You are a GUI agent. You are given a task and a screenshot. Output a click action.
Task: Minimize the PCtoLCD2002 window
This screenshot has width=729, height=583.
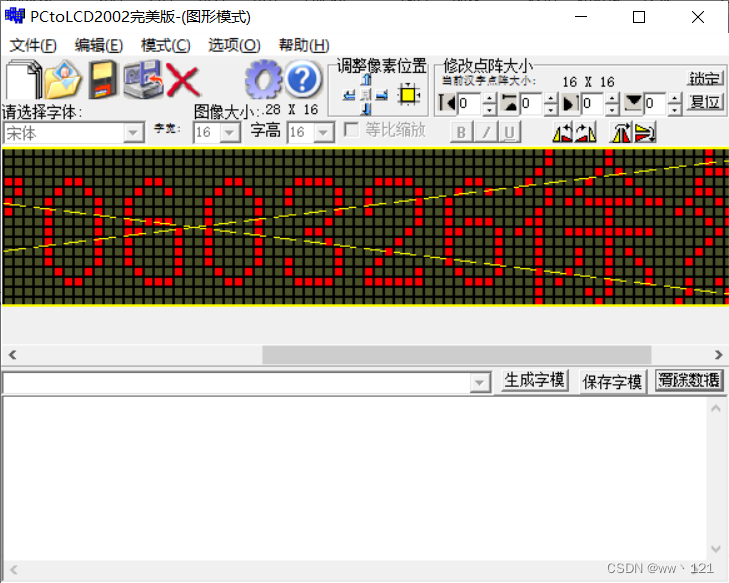[581, 17]
